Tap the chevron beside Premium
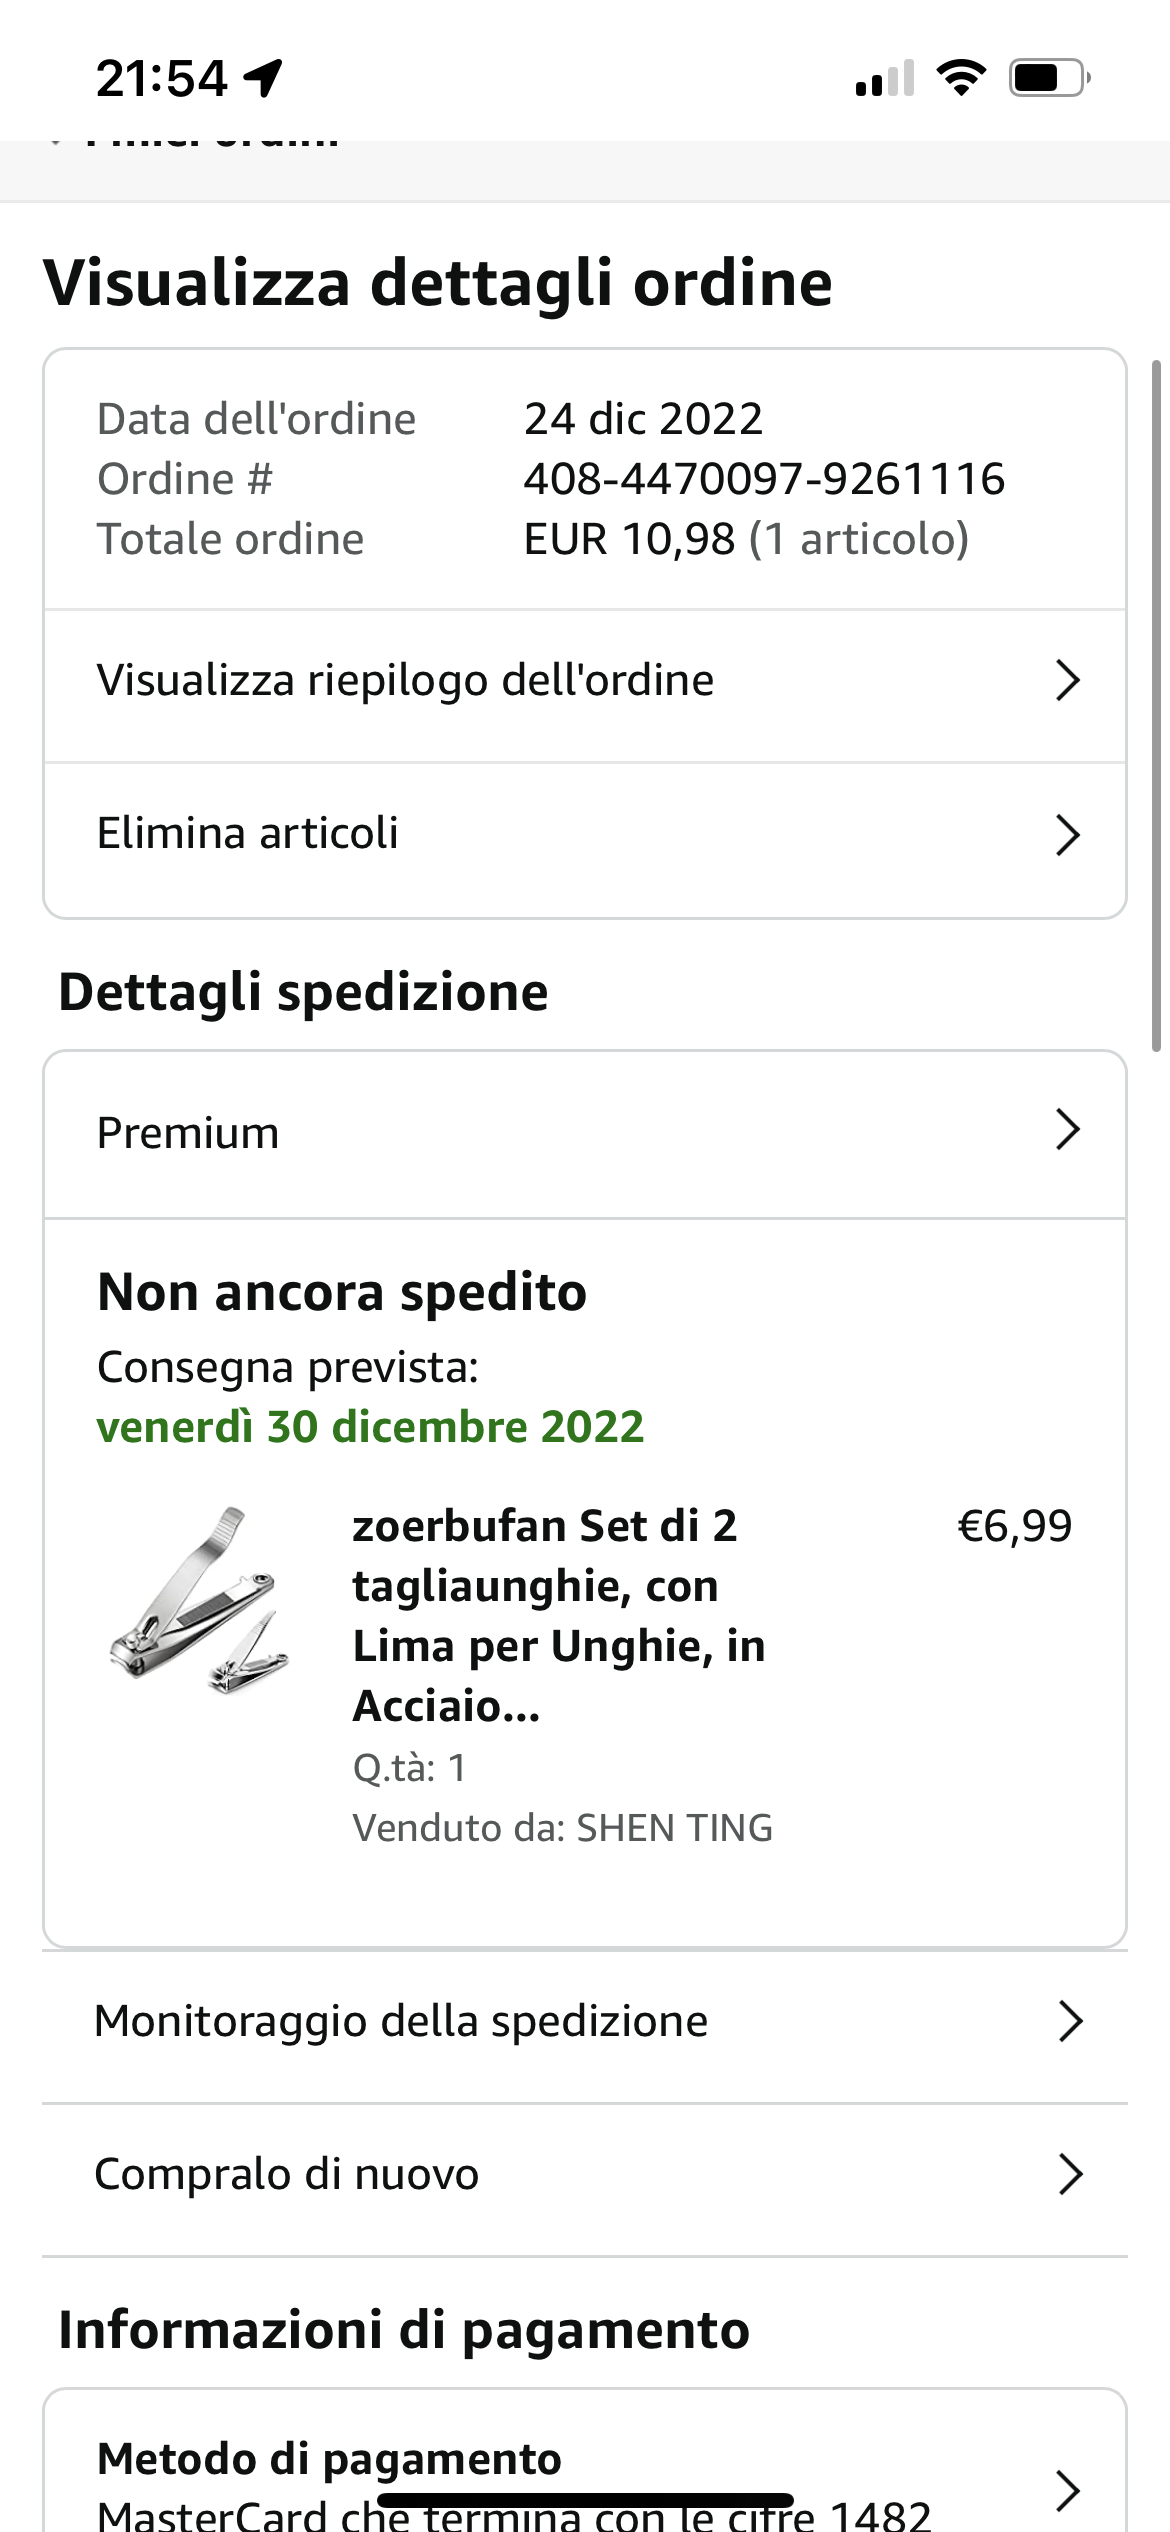The width and height of the screenshot is (1170, 2532). tap(1068, 1130)
